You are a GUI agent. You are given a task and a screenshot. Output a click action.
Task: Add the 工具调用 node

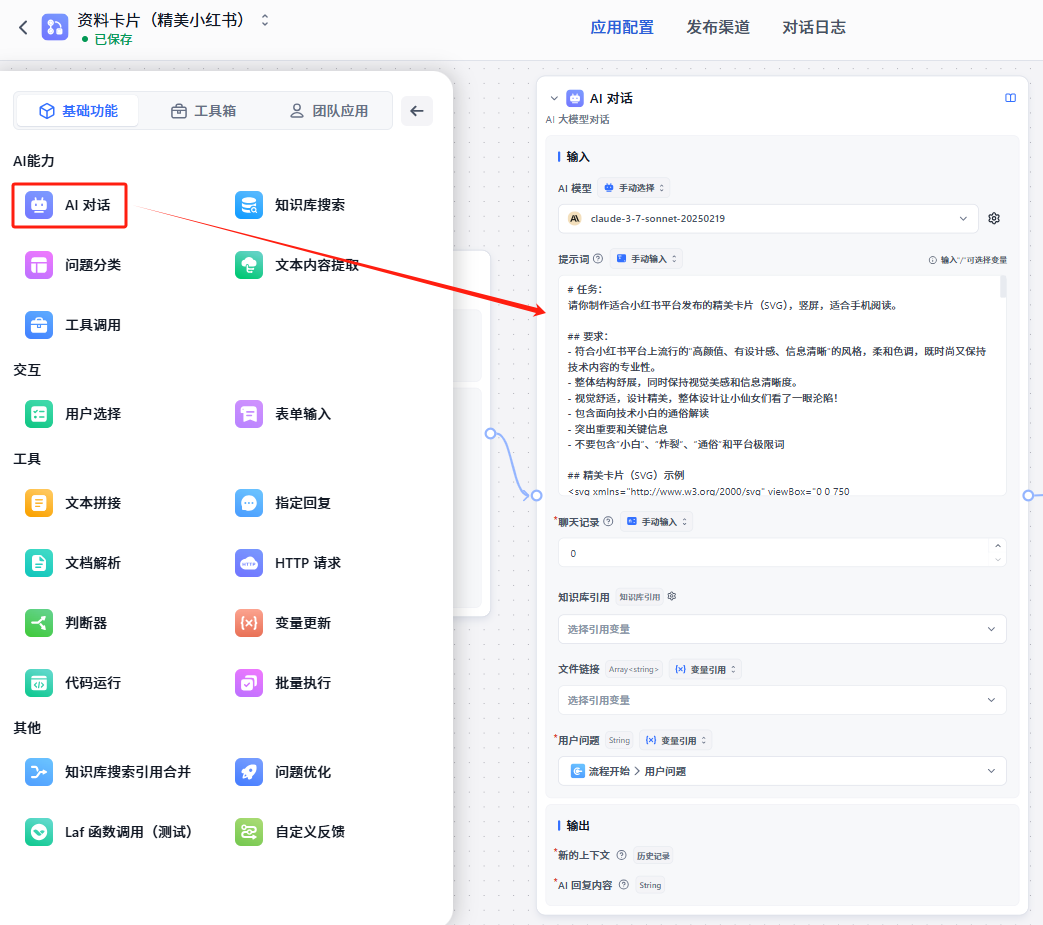(x=73, y=325)
